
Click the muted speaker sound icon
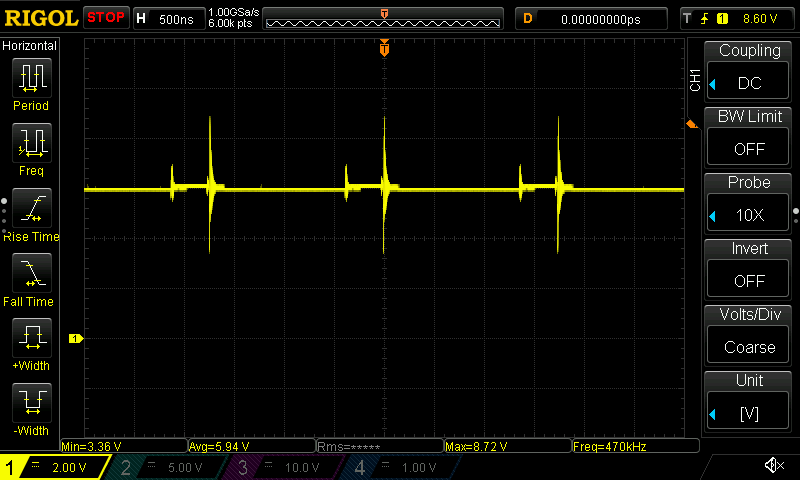pyautogui.click(x=774, y=465)
